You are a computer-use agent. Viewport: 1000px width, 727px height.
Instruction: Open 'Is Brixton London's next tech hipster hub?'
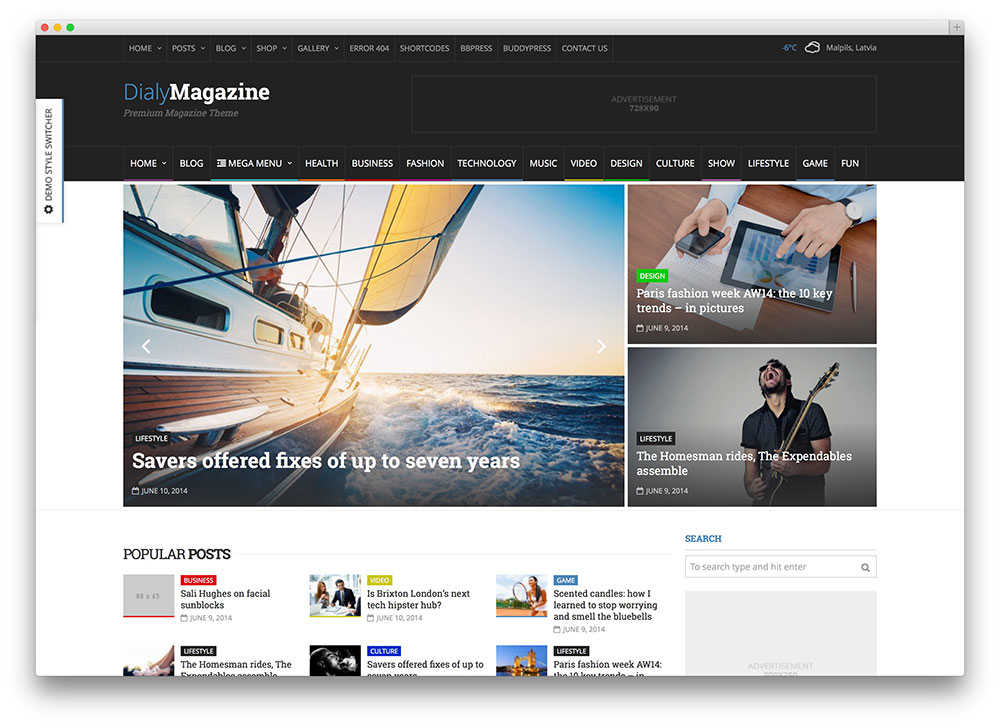418,599
